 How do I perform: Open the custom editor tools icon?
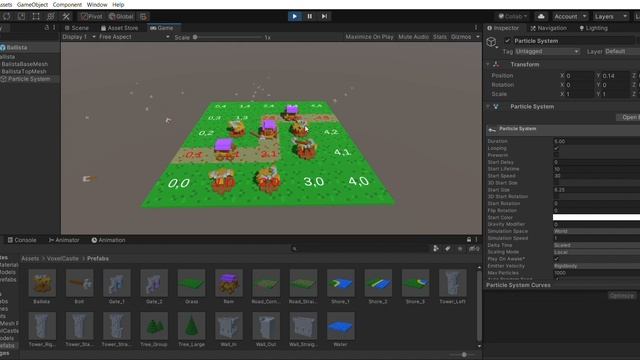66,16
